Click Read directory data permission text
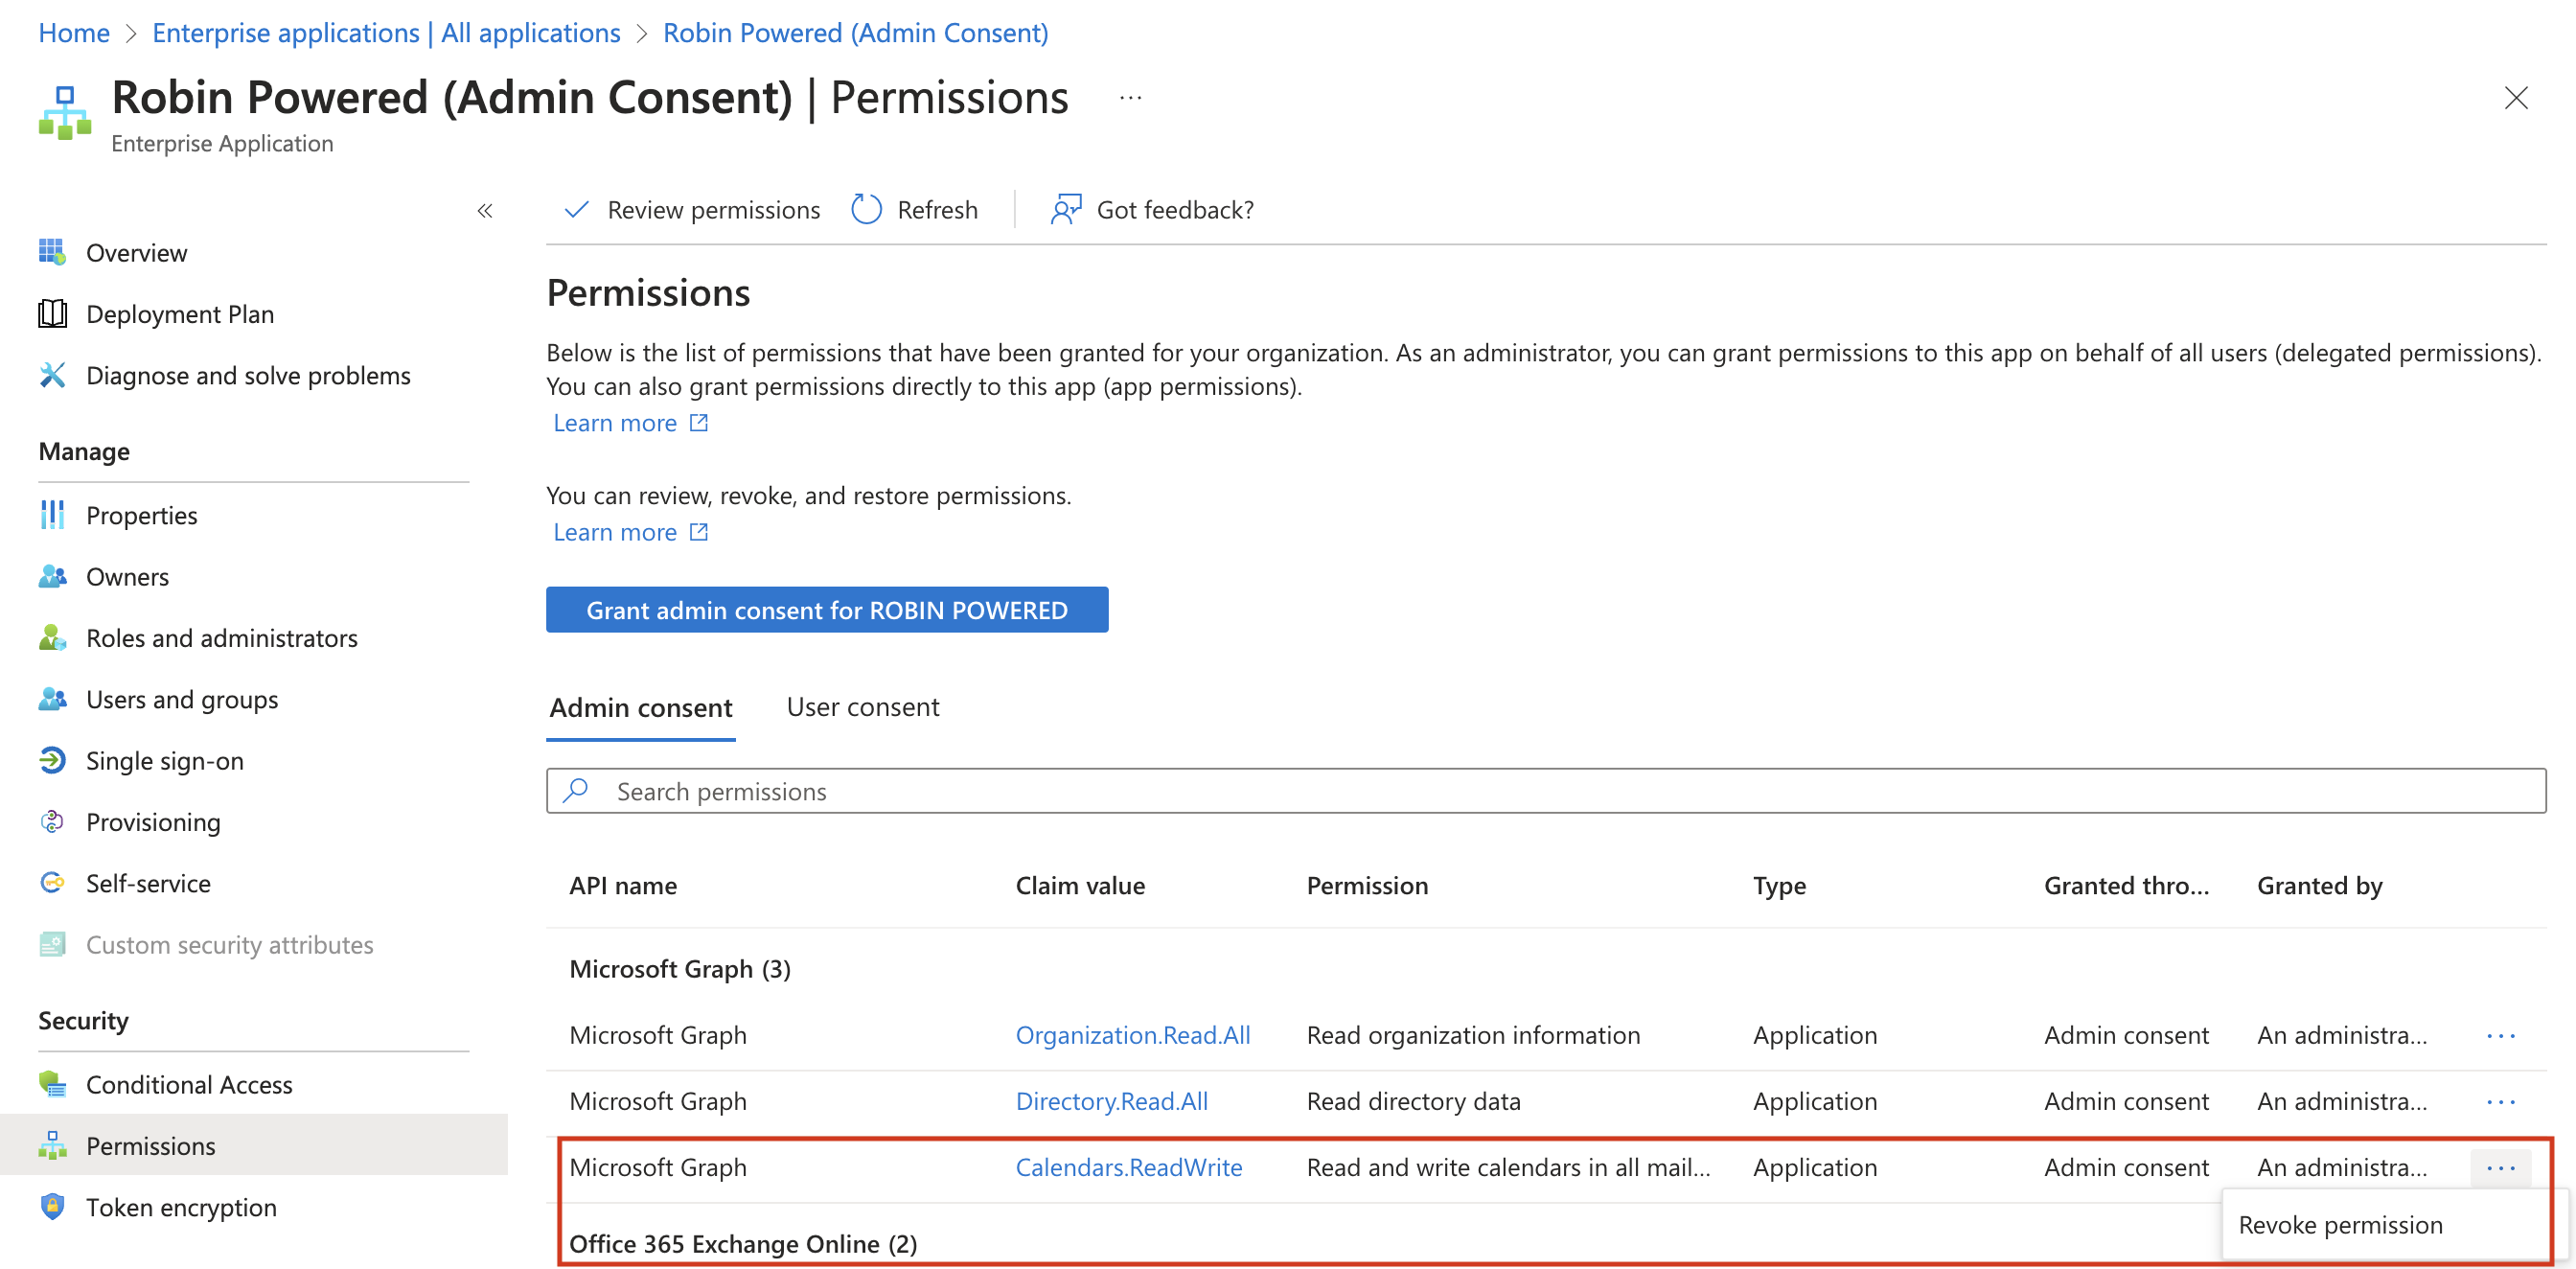Screen dimensions: 2576x1269 pos(1413,1101)
